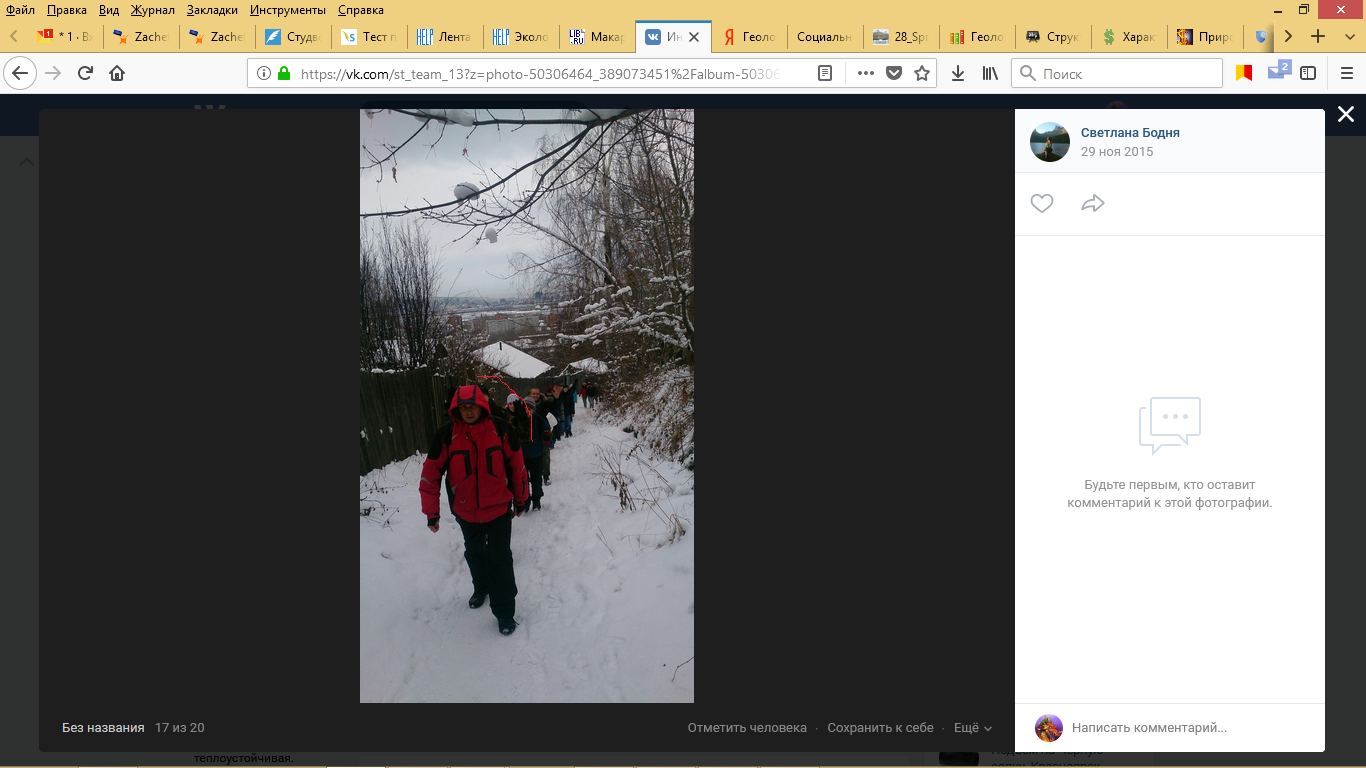
Task: Open the Firefox hamburger menu
Action: pos(1346,73)
